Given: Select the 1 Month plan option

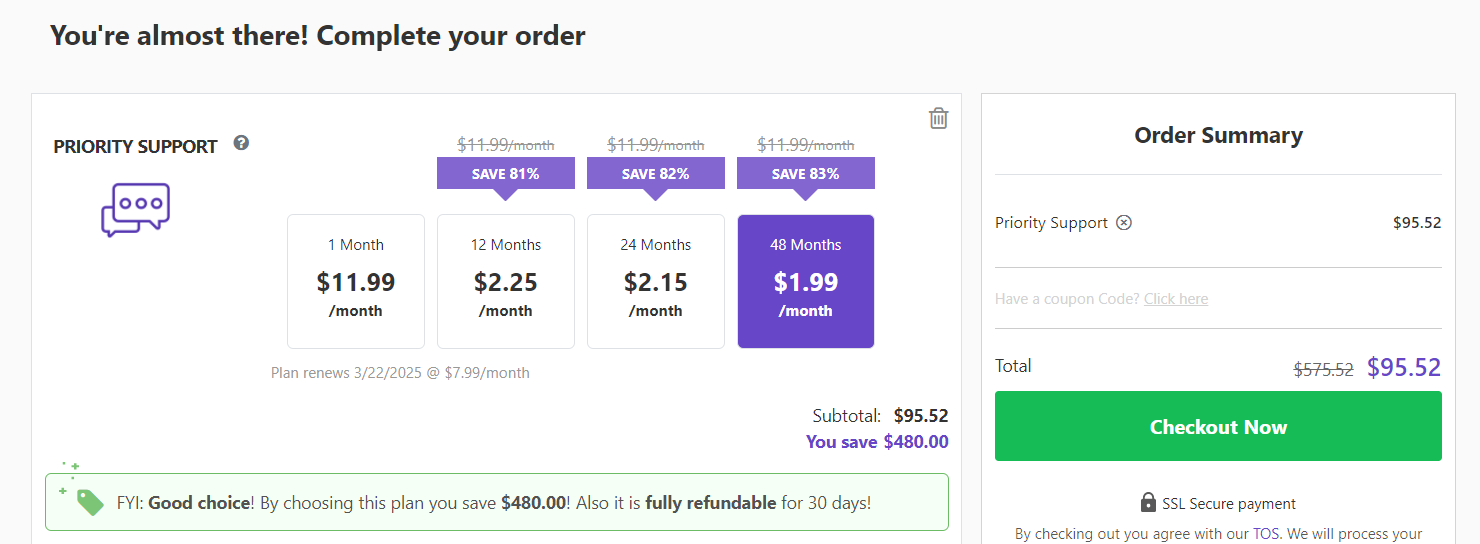Looking at the screenshot, I should (x=356, y=281).
